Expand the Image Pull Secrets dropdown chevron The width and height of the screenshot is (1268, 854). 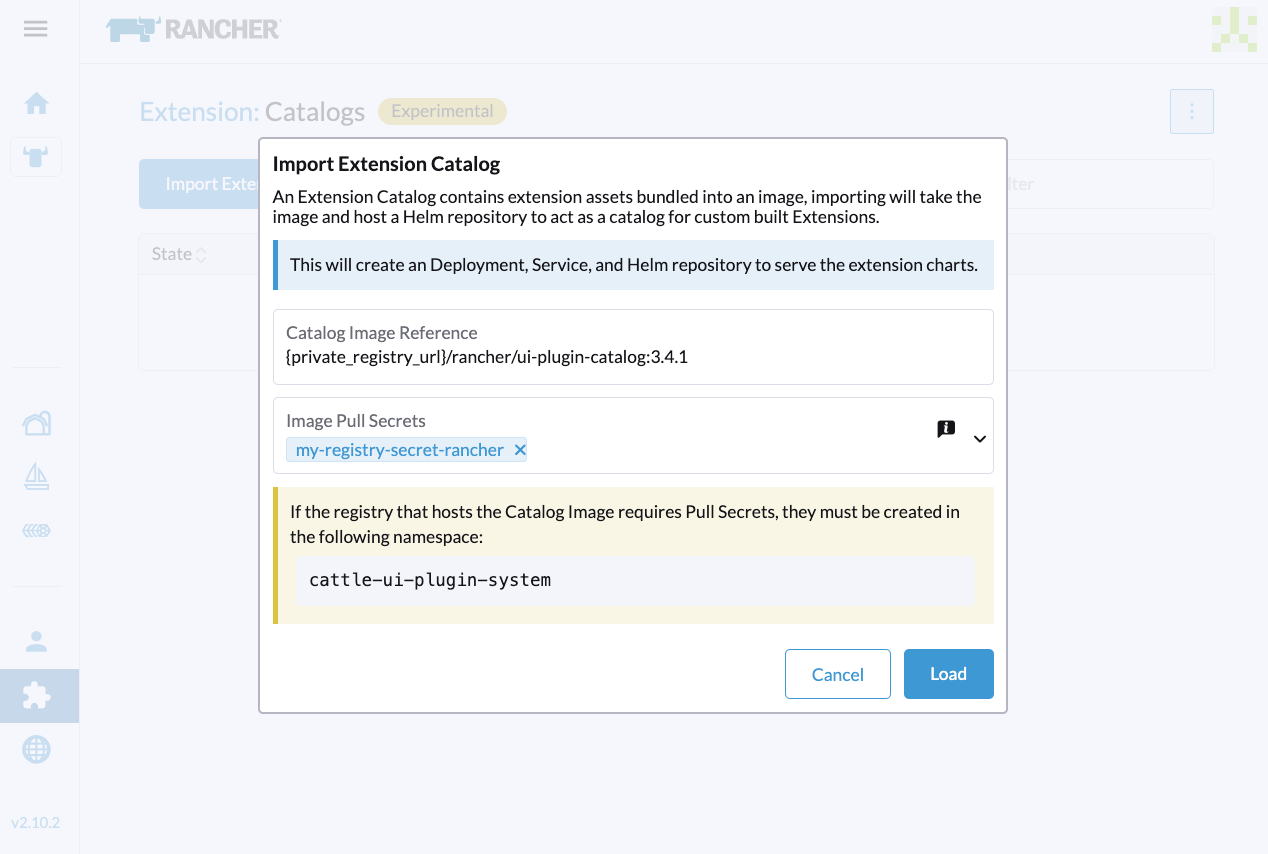click(979, 439)
